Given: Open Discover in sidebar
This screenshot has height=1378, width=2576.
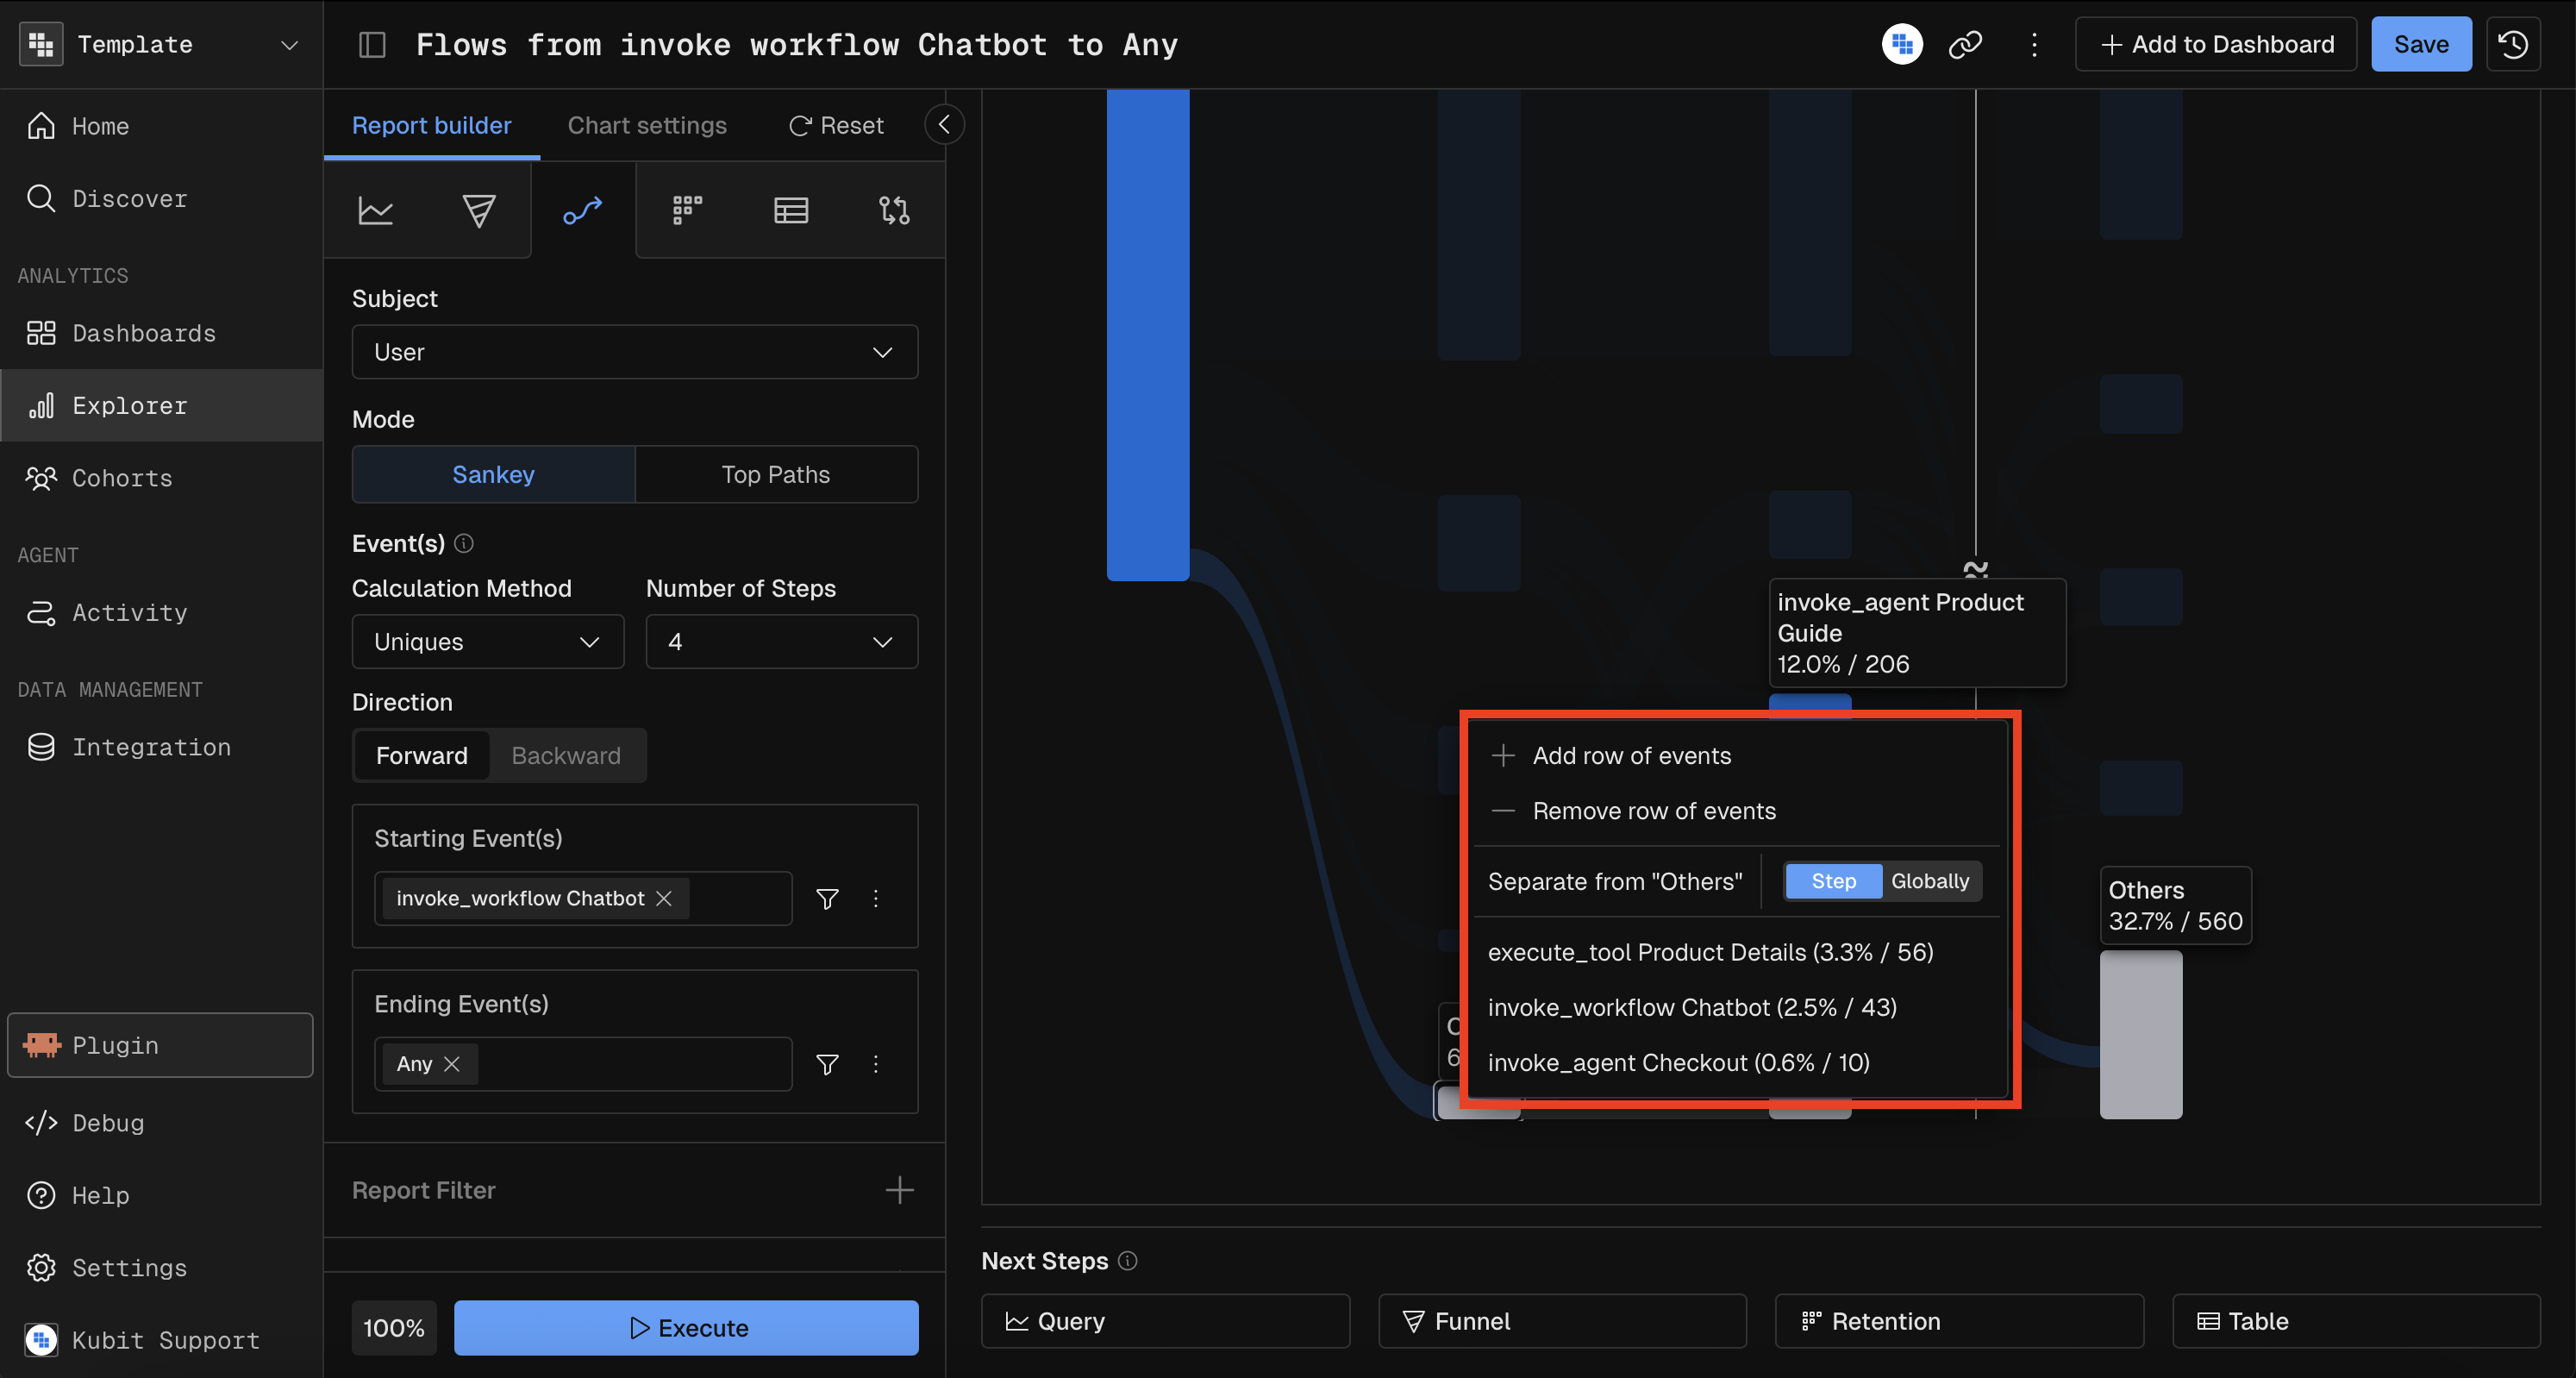Looking at the screenshot, I should (x=161, y=198).
